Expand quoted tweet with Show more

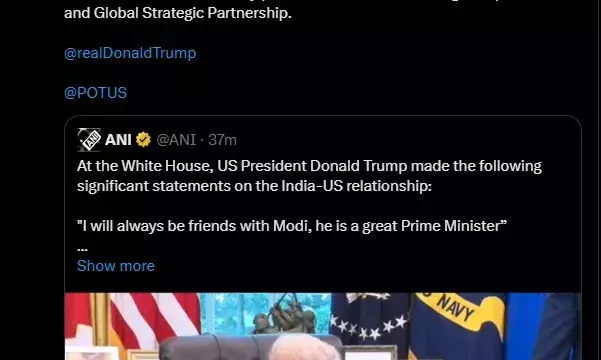pos(116,266)
